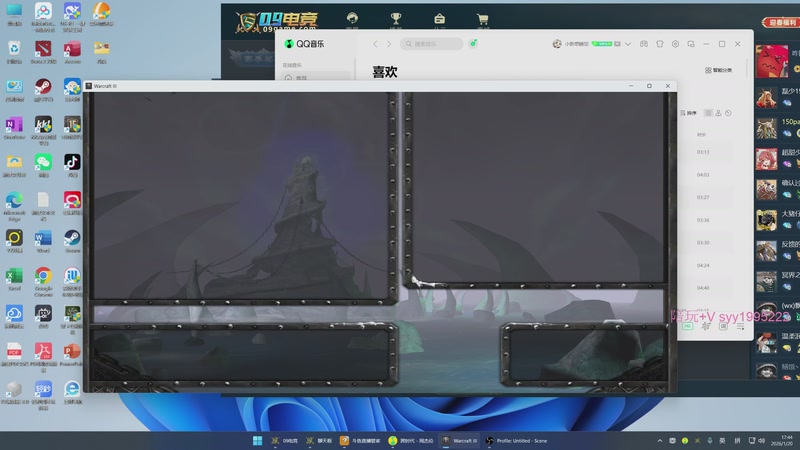Screen dimensions: 800x450
Task: Click the 09电竞 logo
Action: [278, 22]
